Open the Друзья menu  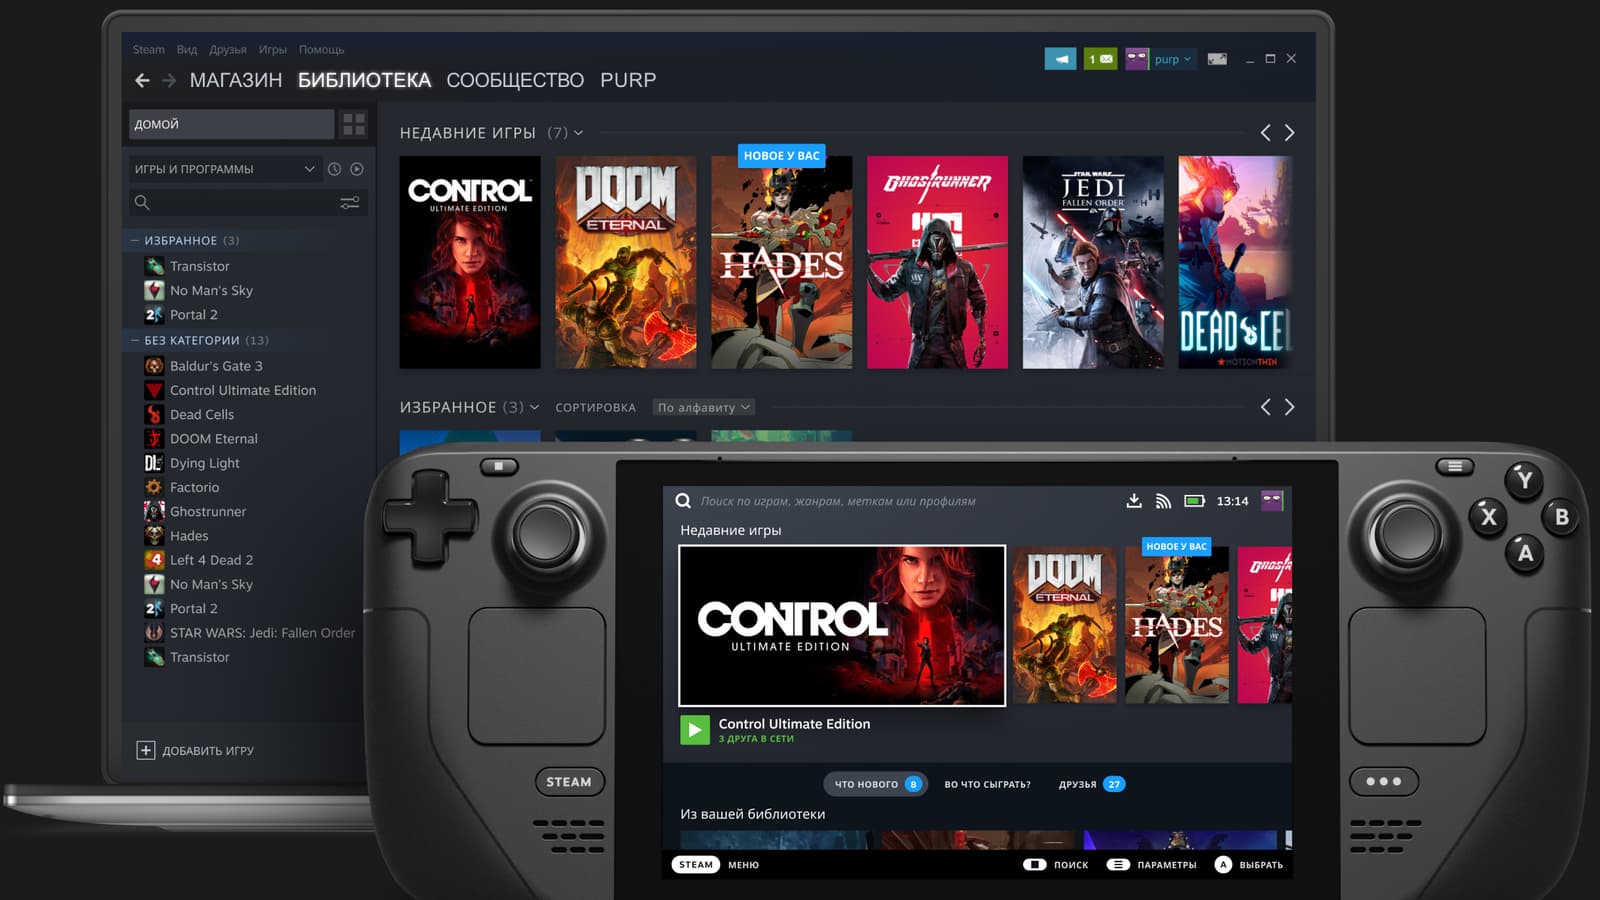coord(228,49)
